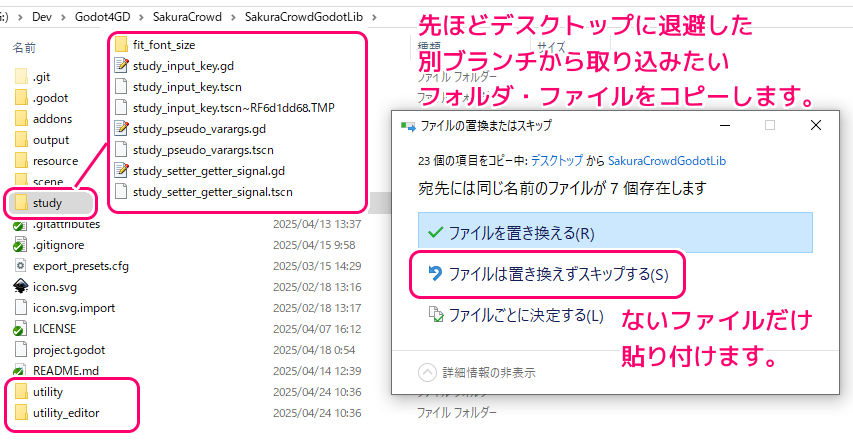Open the .git folder icon
This screenshot has height=442, width=853.
pos(21,77)
